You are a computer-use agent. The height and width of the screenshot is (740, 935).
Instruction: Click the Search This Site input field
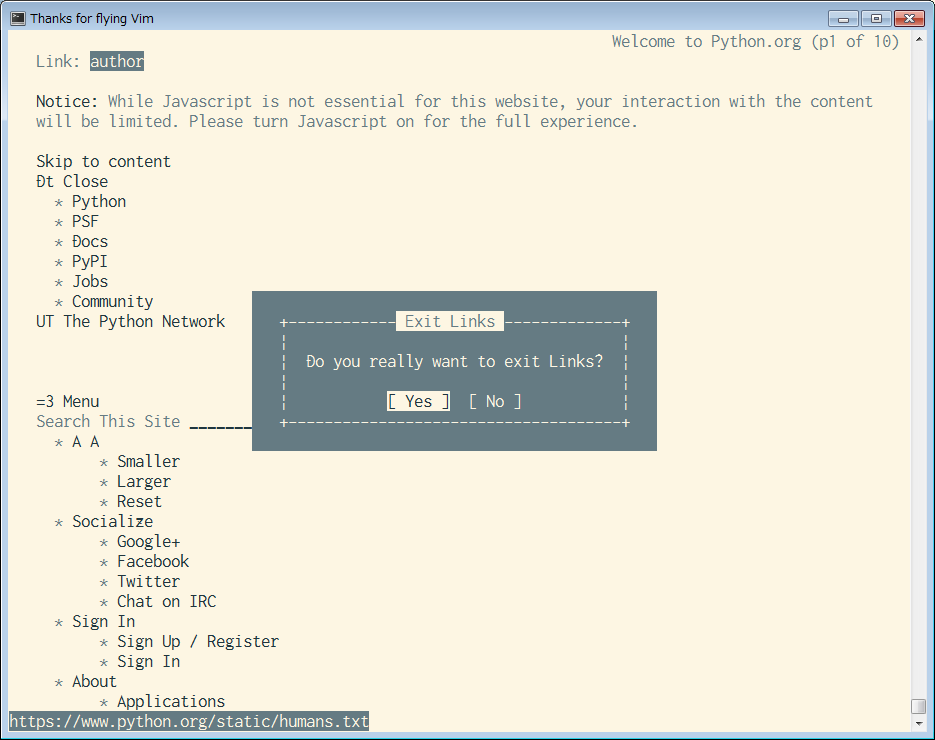[x=221, y=422]
